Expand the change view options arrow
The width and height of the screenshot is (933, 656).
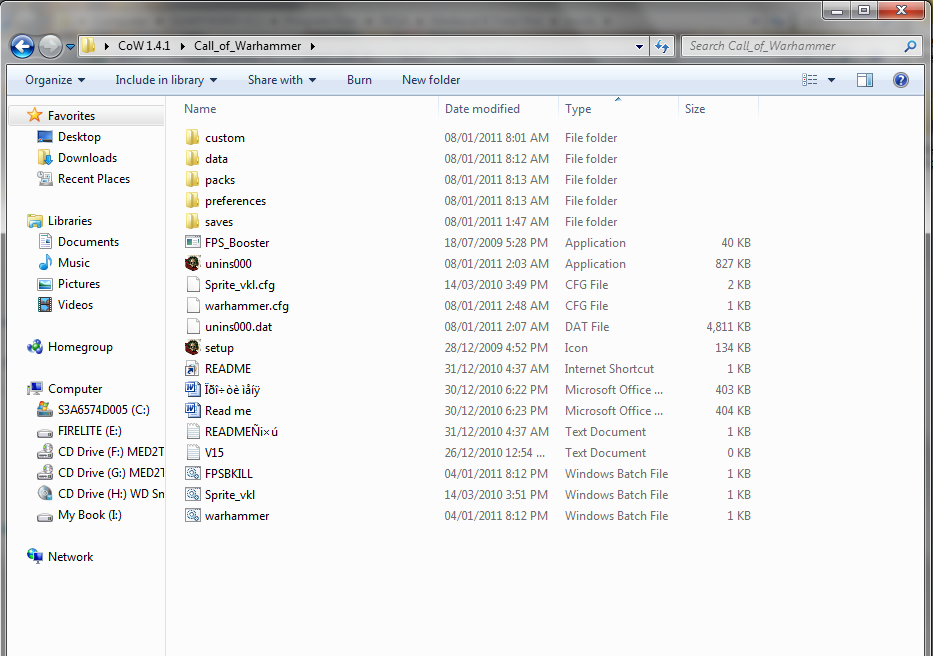[832, 80]
